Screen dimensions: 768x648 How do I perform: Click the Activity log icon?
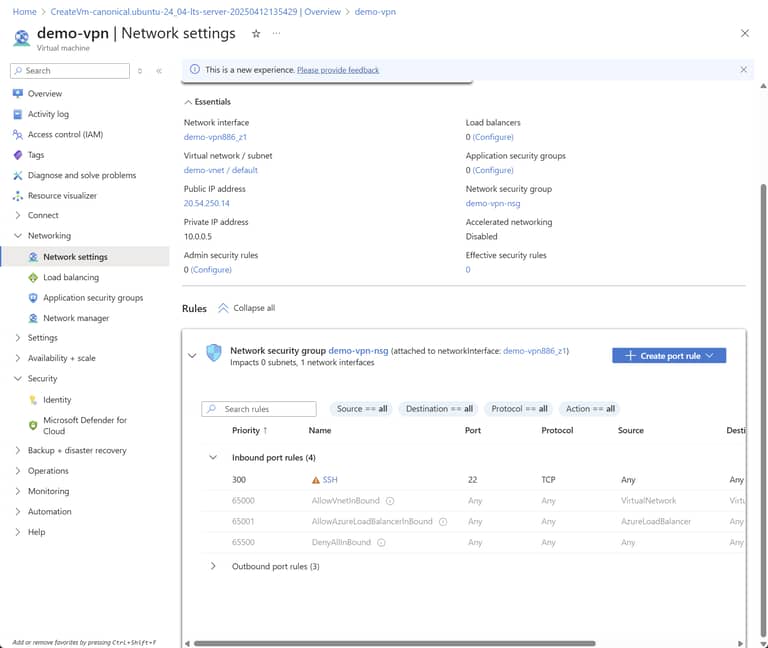click(18, 114)
